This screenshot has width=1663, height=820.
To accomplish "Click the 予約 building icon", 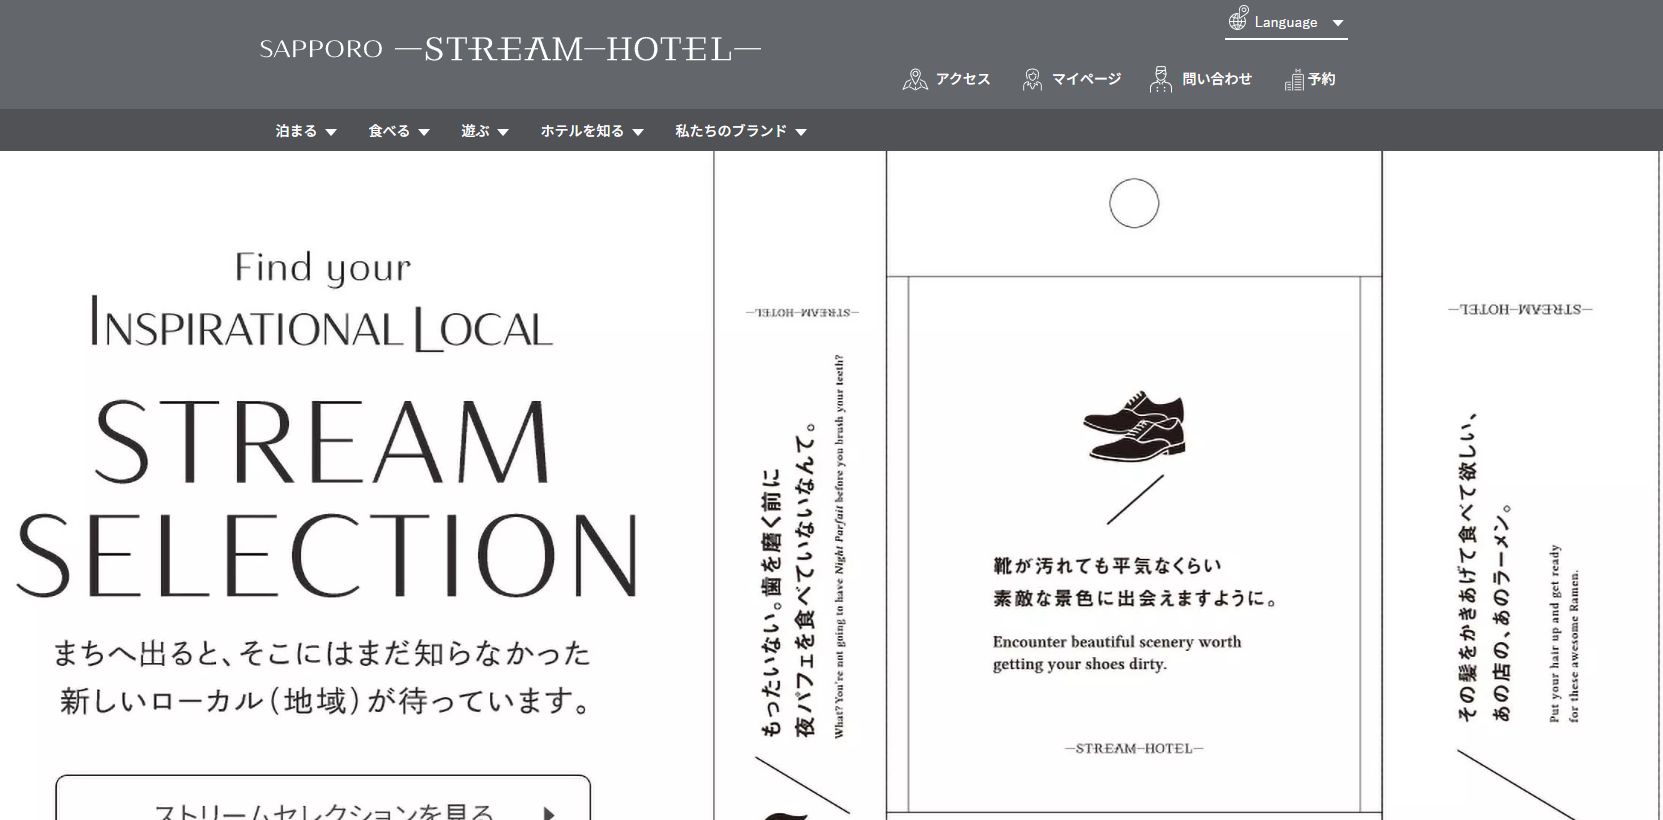I will click(1294, 80).
